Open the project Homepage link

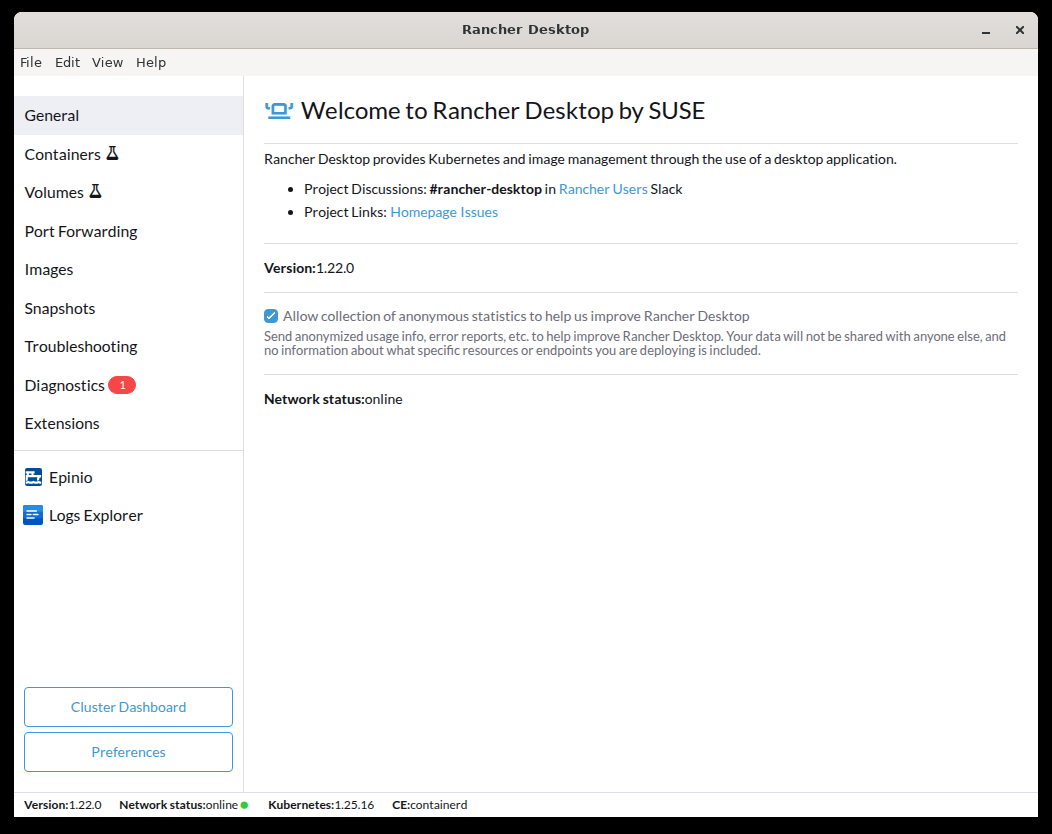[423, 212]
